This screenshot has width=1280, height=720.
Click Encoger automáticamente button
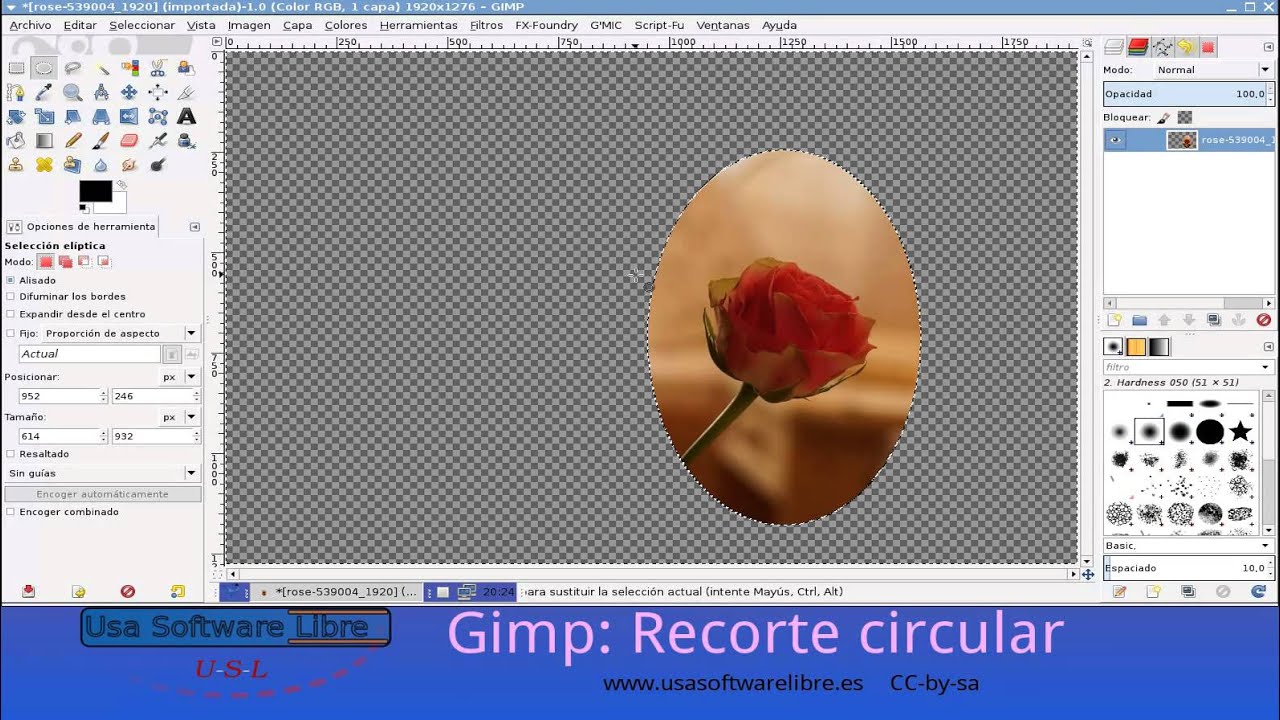103,494
